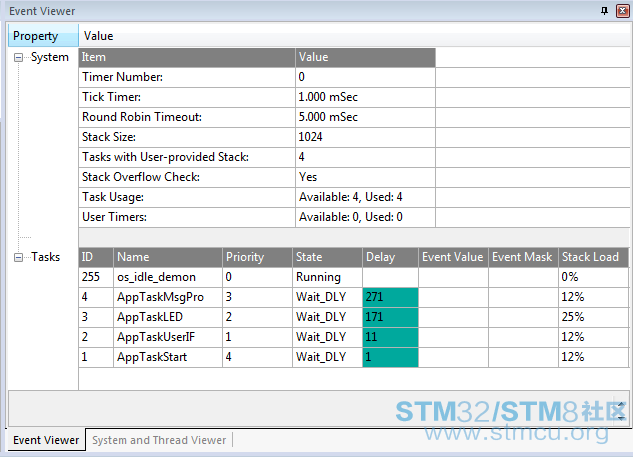
Task: Select the Task Usage: row label
Action: click(113, 197)
